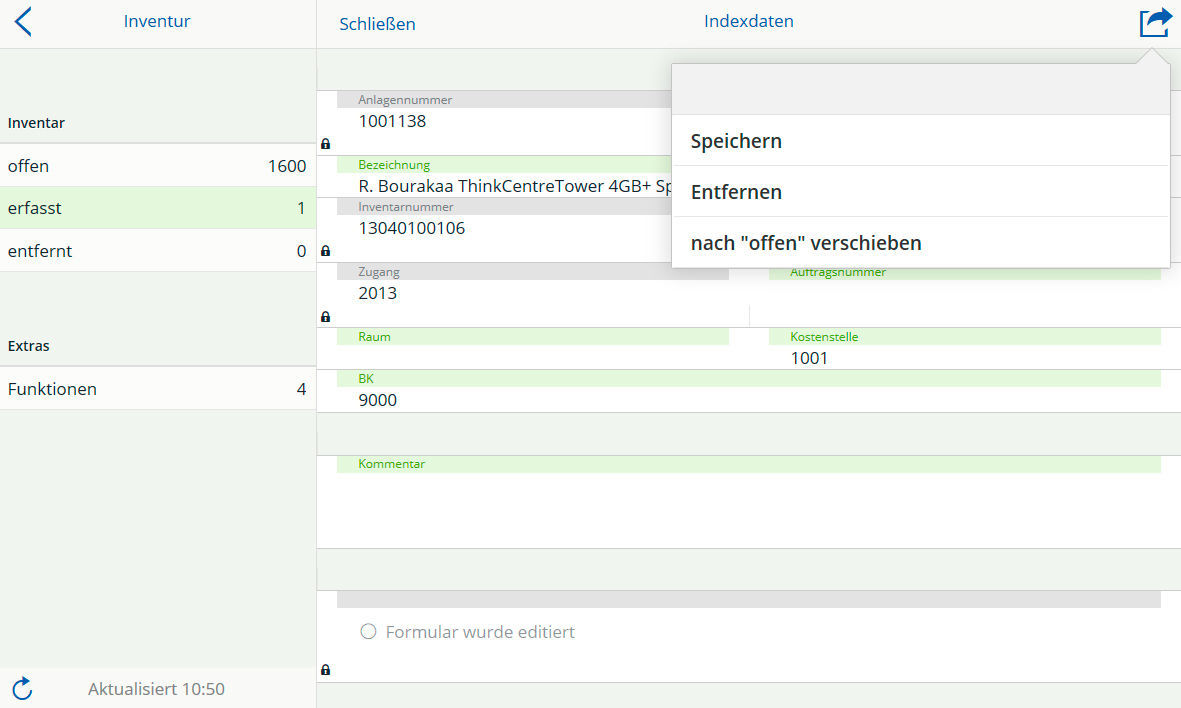Screen dimensions: 1181x708
Task: Click the refresh icon at bottom left
Action: pyautogui.click(x=23, y=688)
